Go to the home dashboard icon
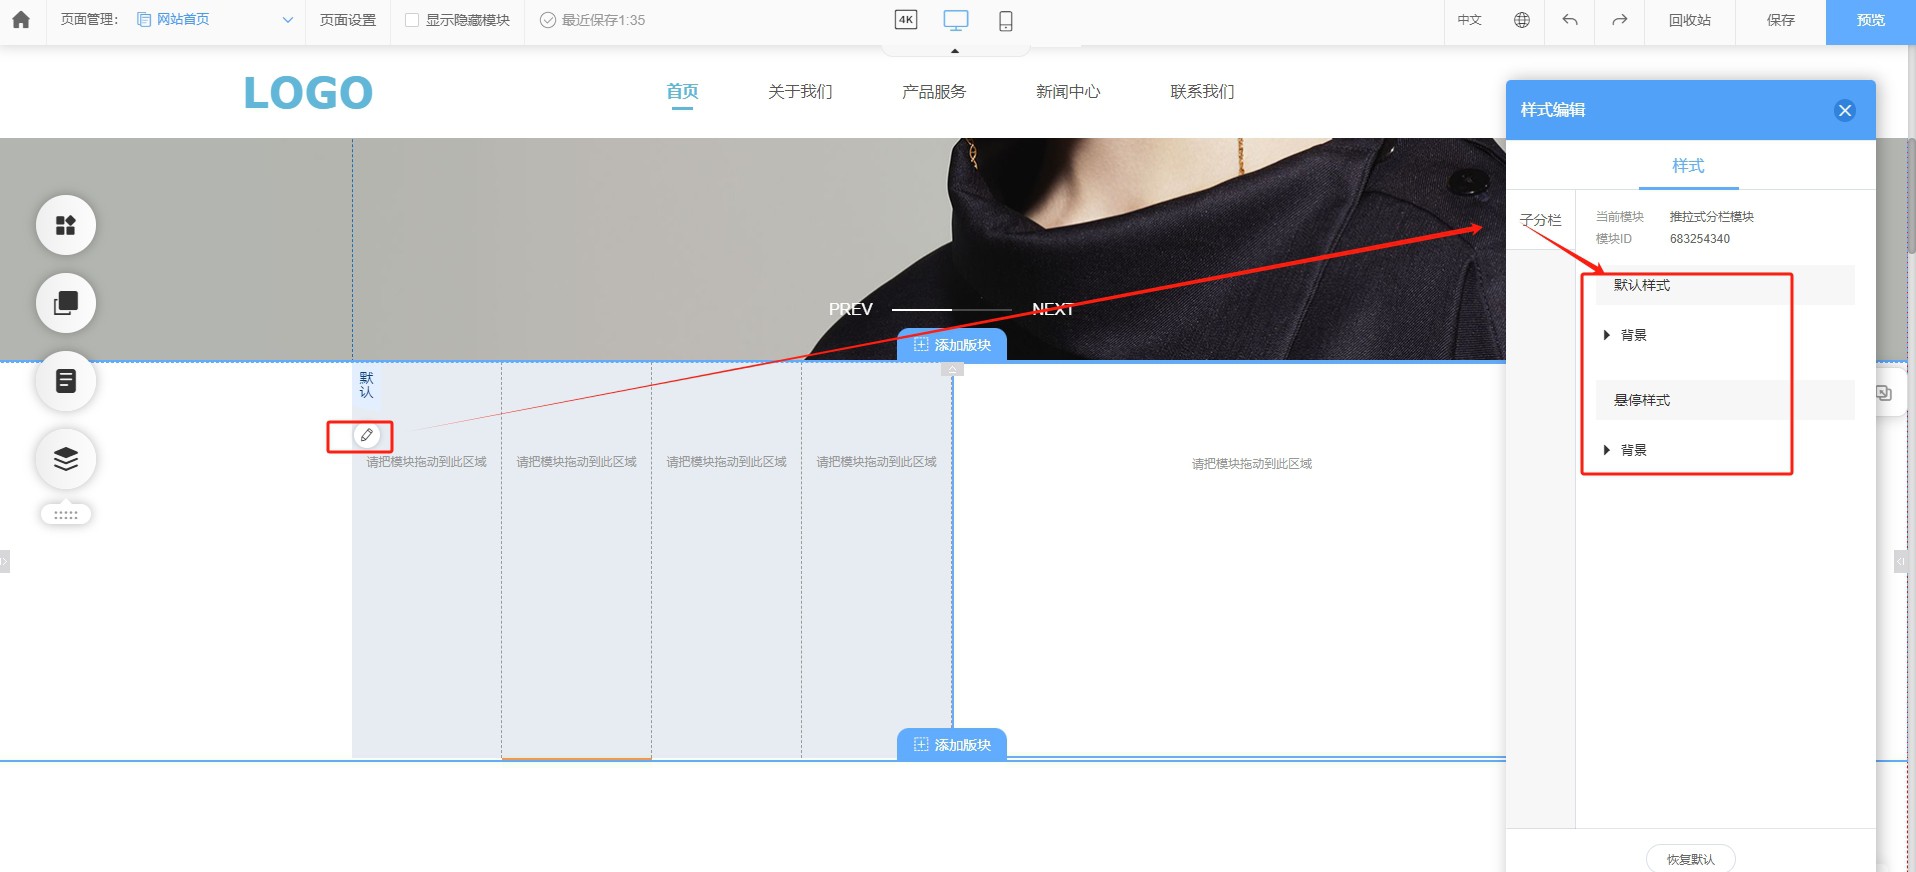Viewport: 1916px width, 872px height. (x=20, y=20)
